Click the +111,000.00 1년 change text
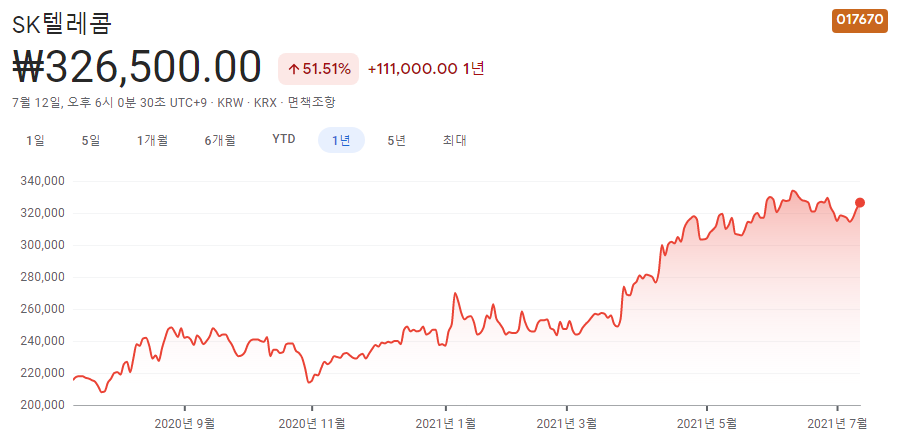The height and width of the screenshot is (444, 897). click(x=426, y=69)
